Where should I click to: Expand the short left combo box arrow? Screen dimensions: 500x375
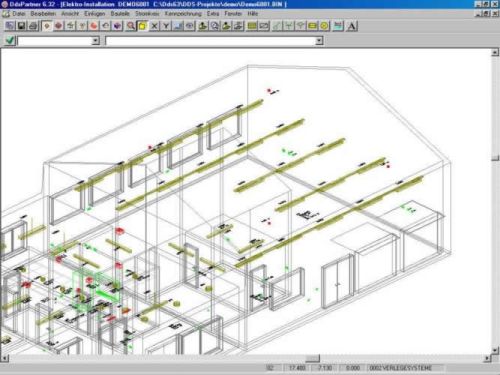pyautogui.click(x=96, y=41)
